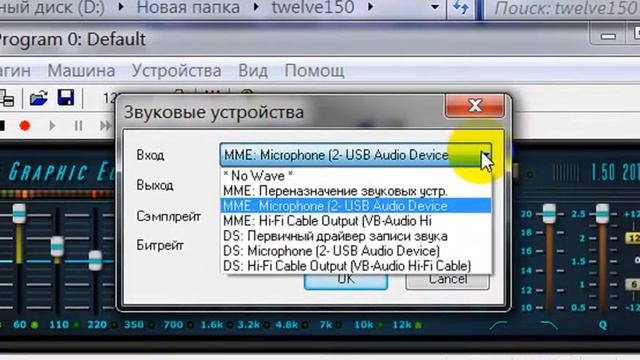
Task: Click the Сэмплрейт label in dialog
Action: (169, 216)
